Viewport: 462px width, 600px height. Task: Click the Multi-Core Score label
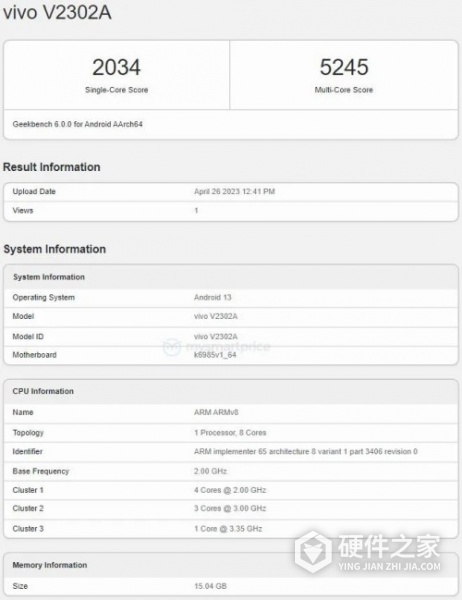344,90
